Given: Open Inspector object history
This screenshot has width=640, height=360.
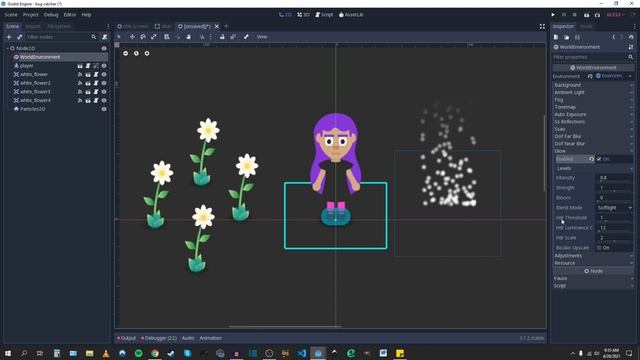Looking at the screenshot, I should coord(631,37).
